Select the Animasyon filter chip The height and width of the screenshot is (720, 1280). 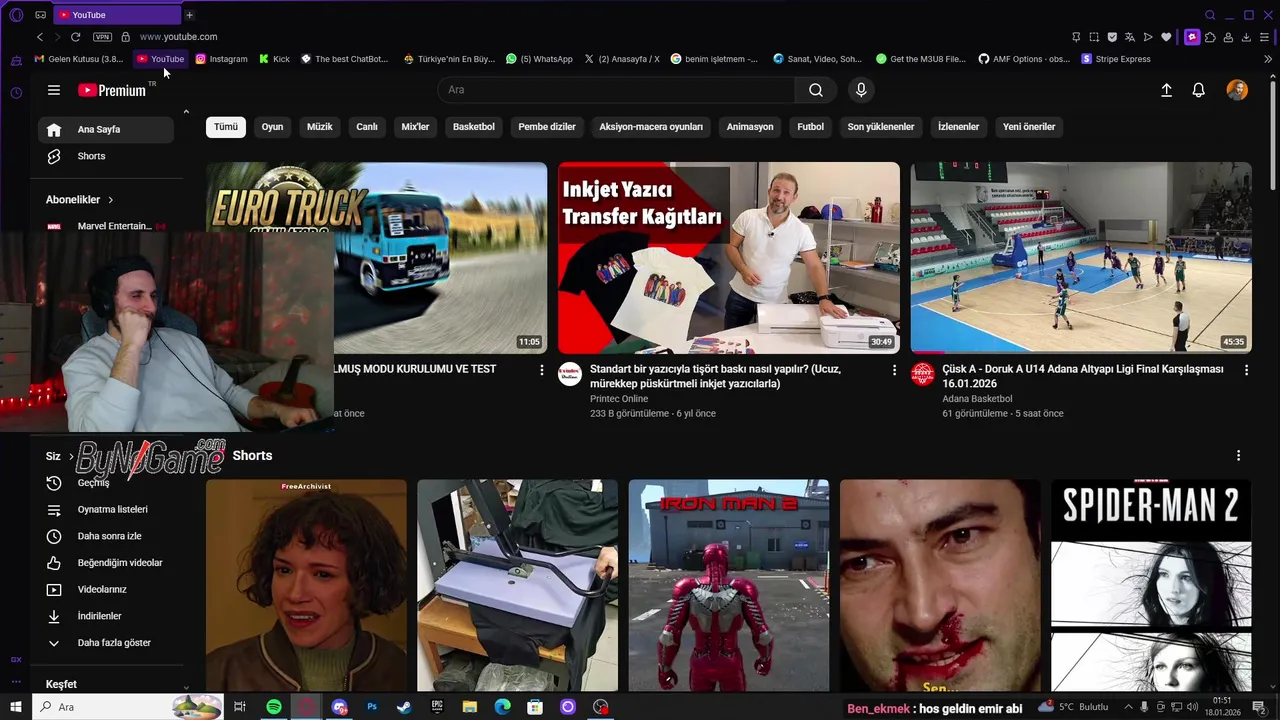click(x=750, y=127)
